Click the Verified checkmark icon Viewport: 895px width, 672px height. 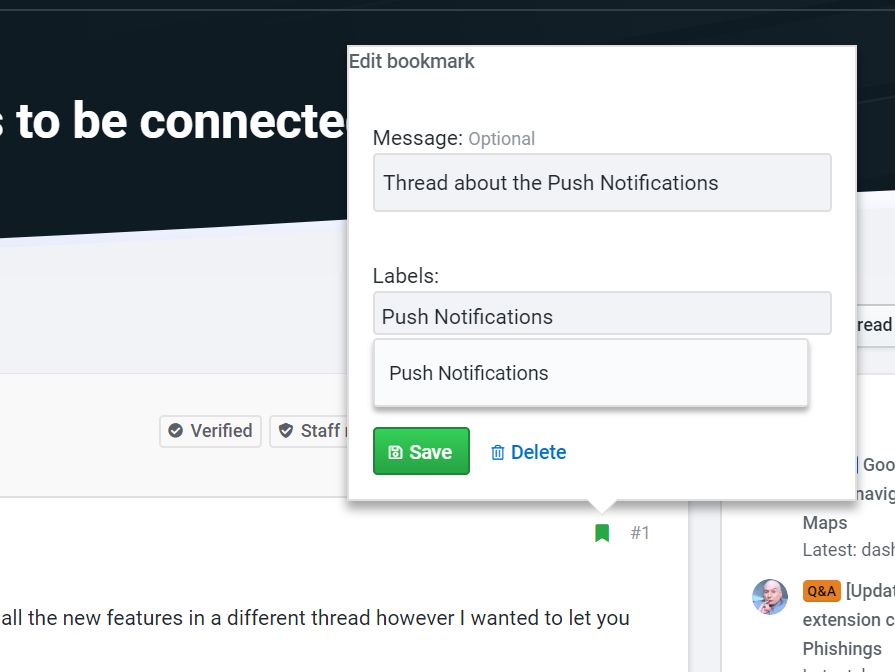click(176, 431)
